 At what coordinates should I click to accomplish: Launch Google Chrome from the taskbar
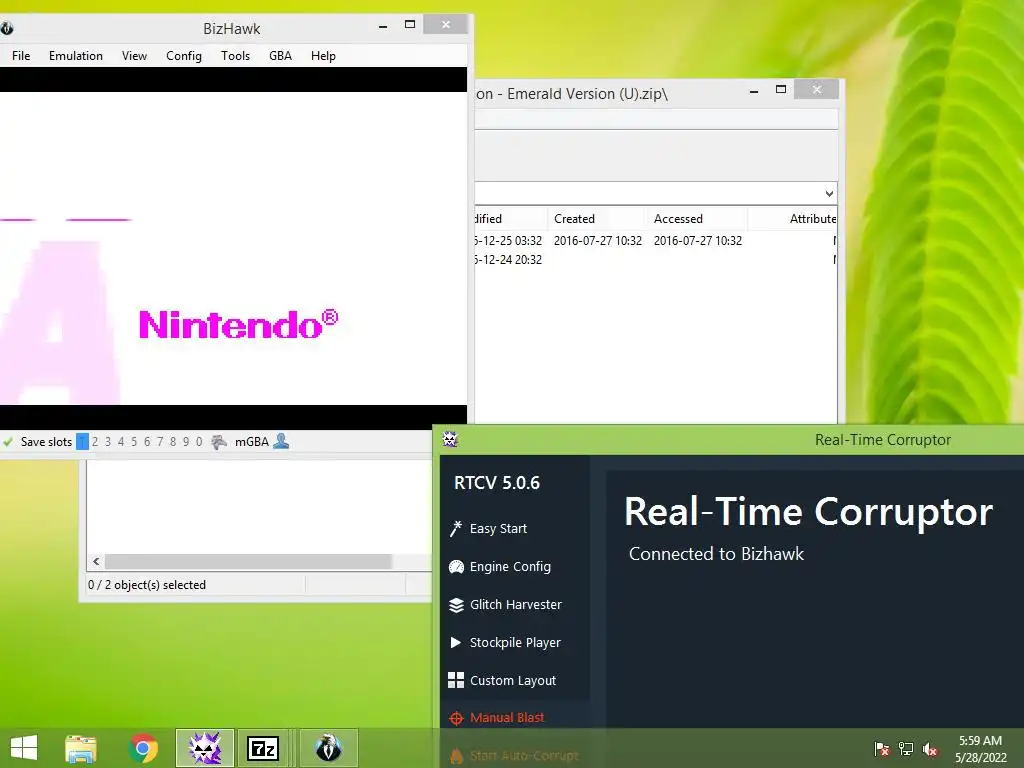143,748
